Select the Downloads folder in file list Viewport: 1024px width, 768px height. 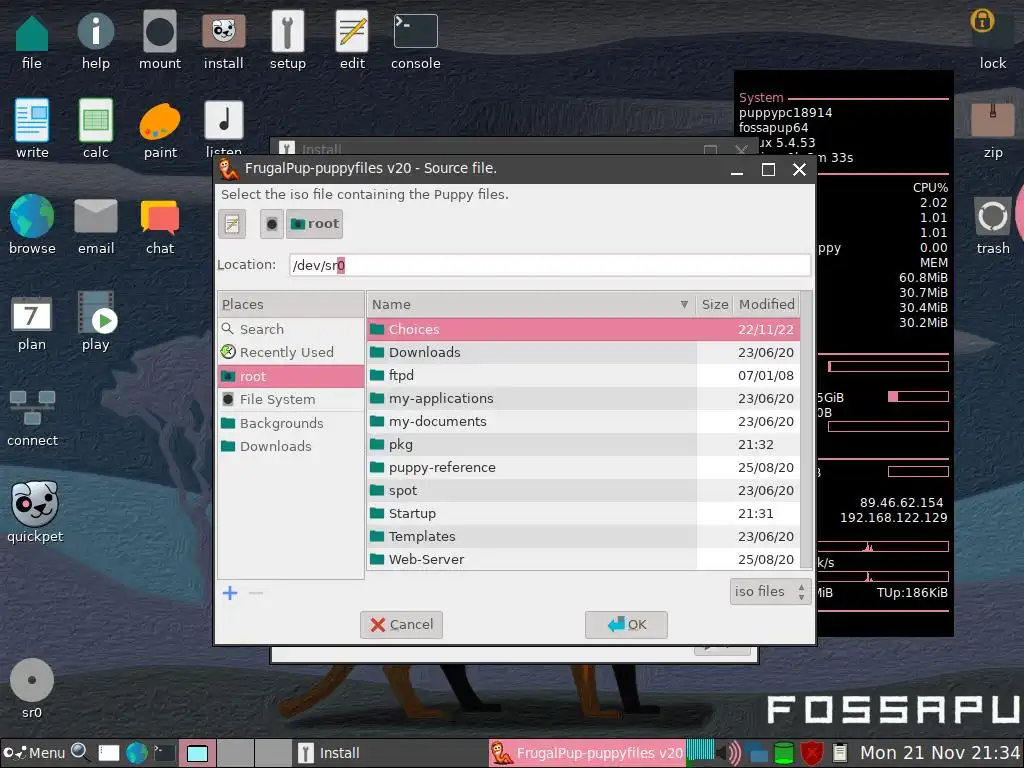click(x=583, y=353)
